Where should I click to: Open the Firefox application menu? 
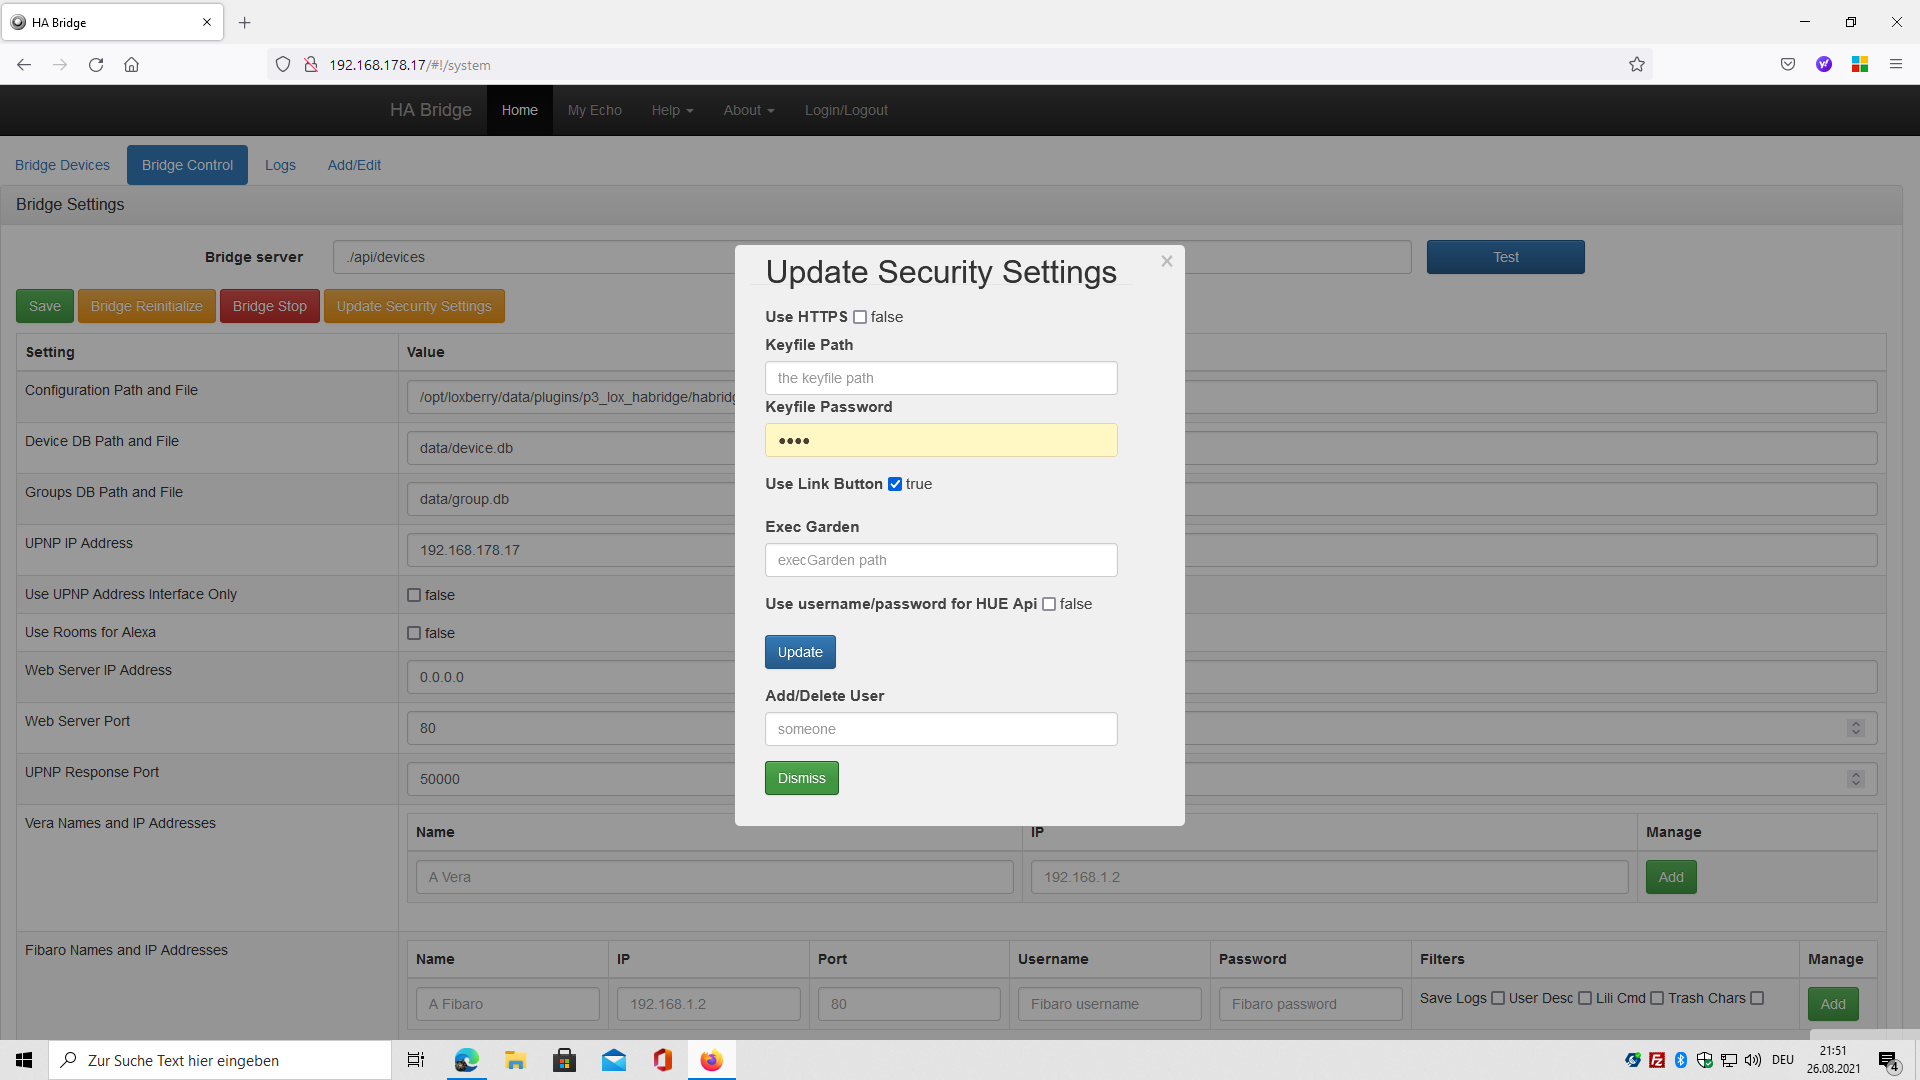coord(1896,65)
